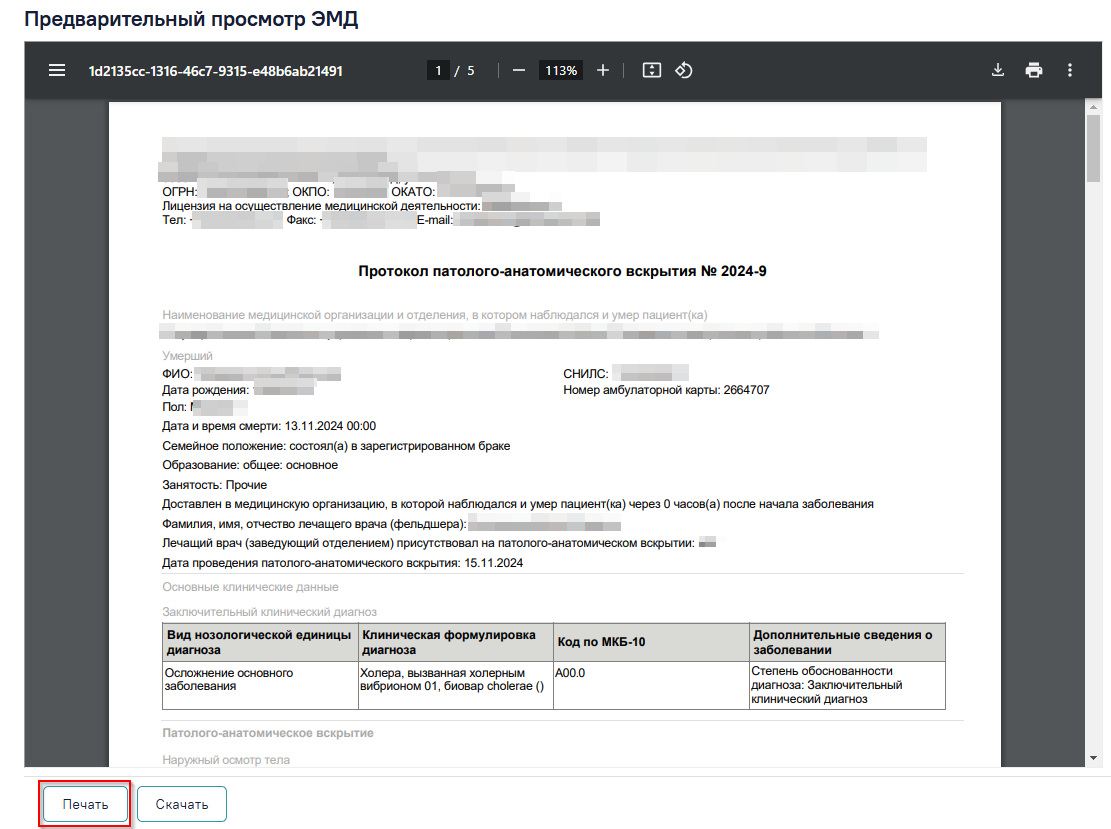Open the PDF viewer sidebar menu

tap(57, 70)
